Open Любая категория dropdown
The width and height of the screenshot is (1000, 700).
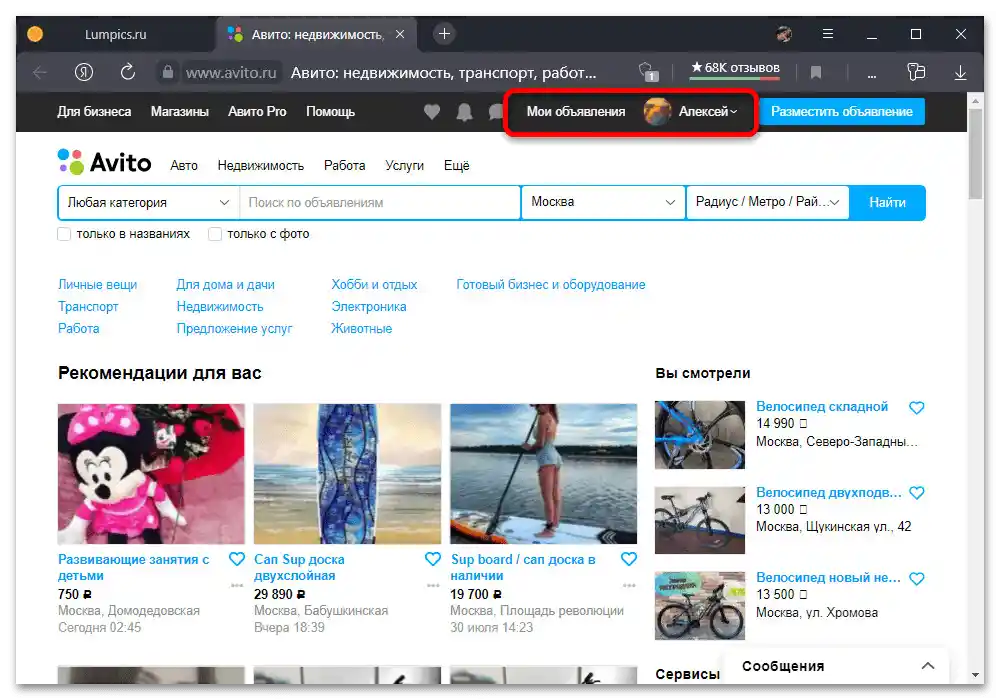(x=149, y=203)
